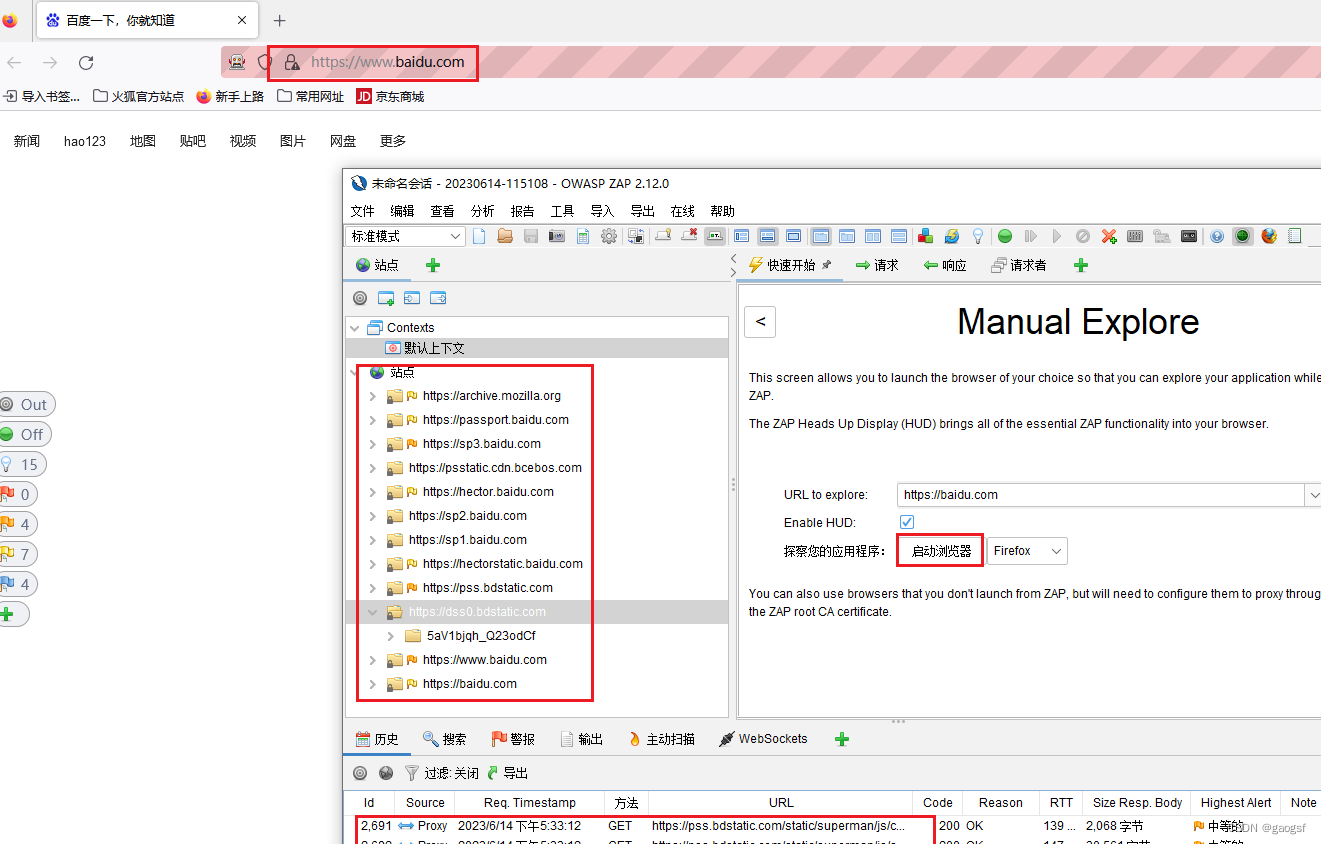Open the standard mode dropdown
The width and height of the screenshot is (1321, 844).
coord(405,236)
